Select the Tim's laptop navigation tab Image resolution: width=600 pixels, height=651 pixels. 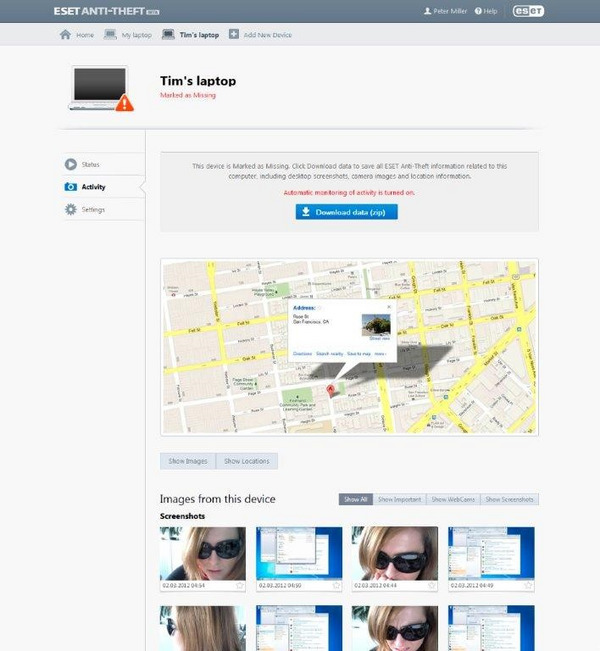199,35
